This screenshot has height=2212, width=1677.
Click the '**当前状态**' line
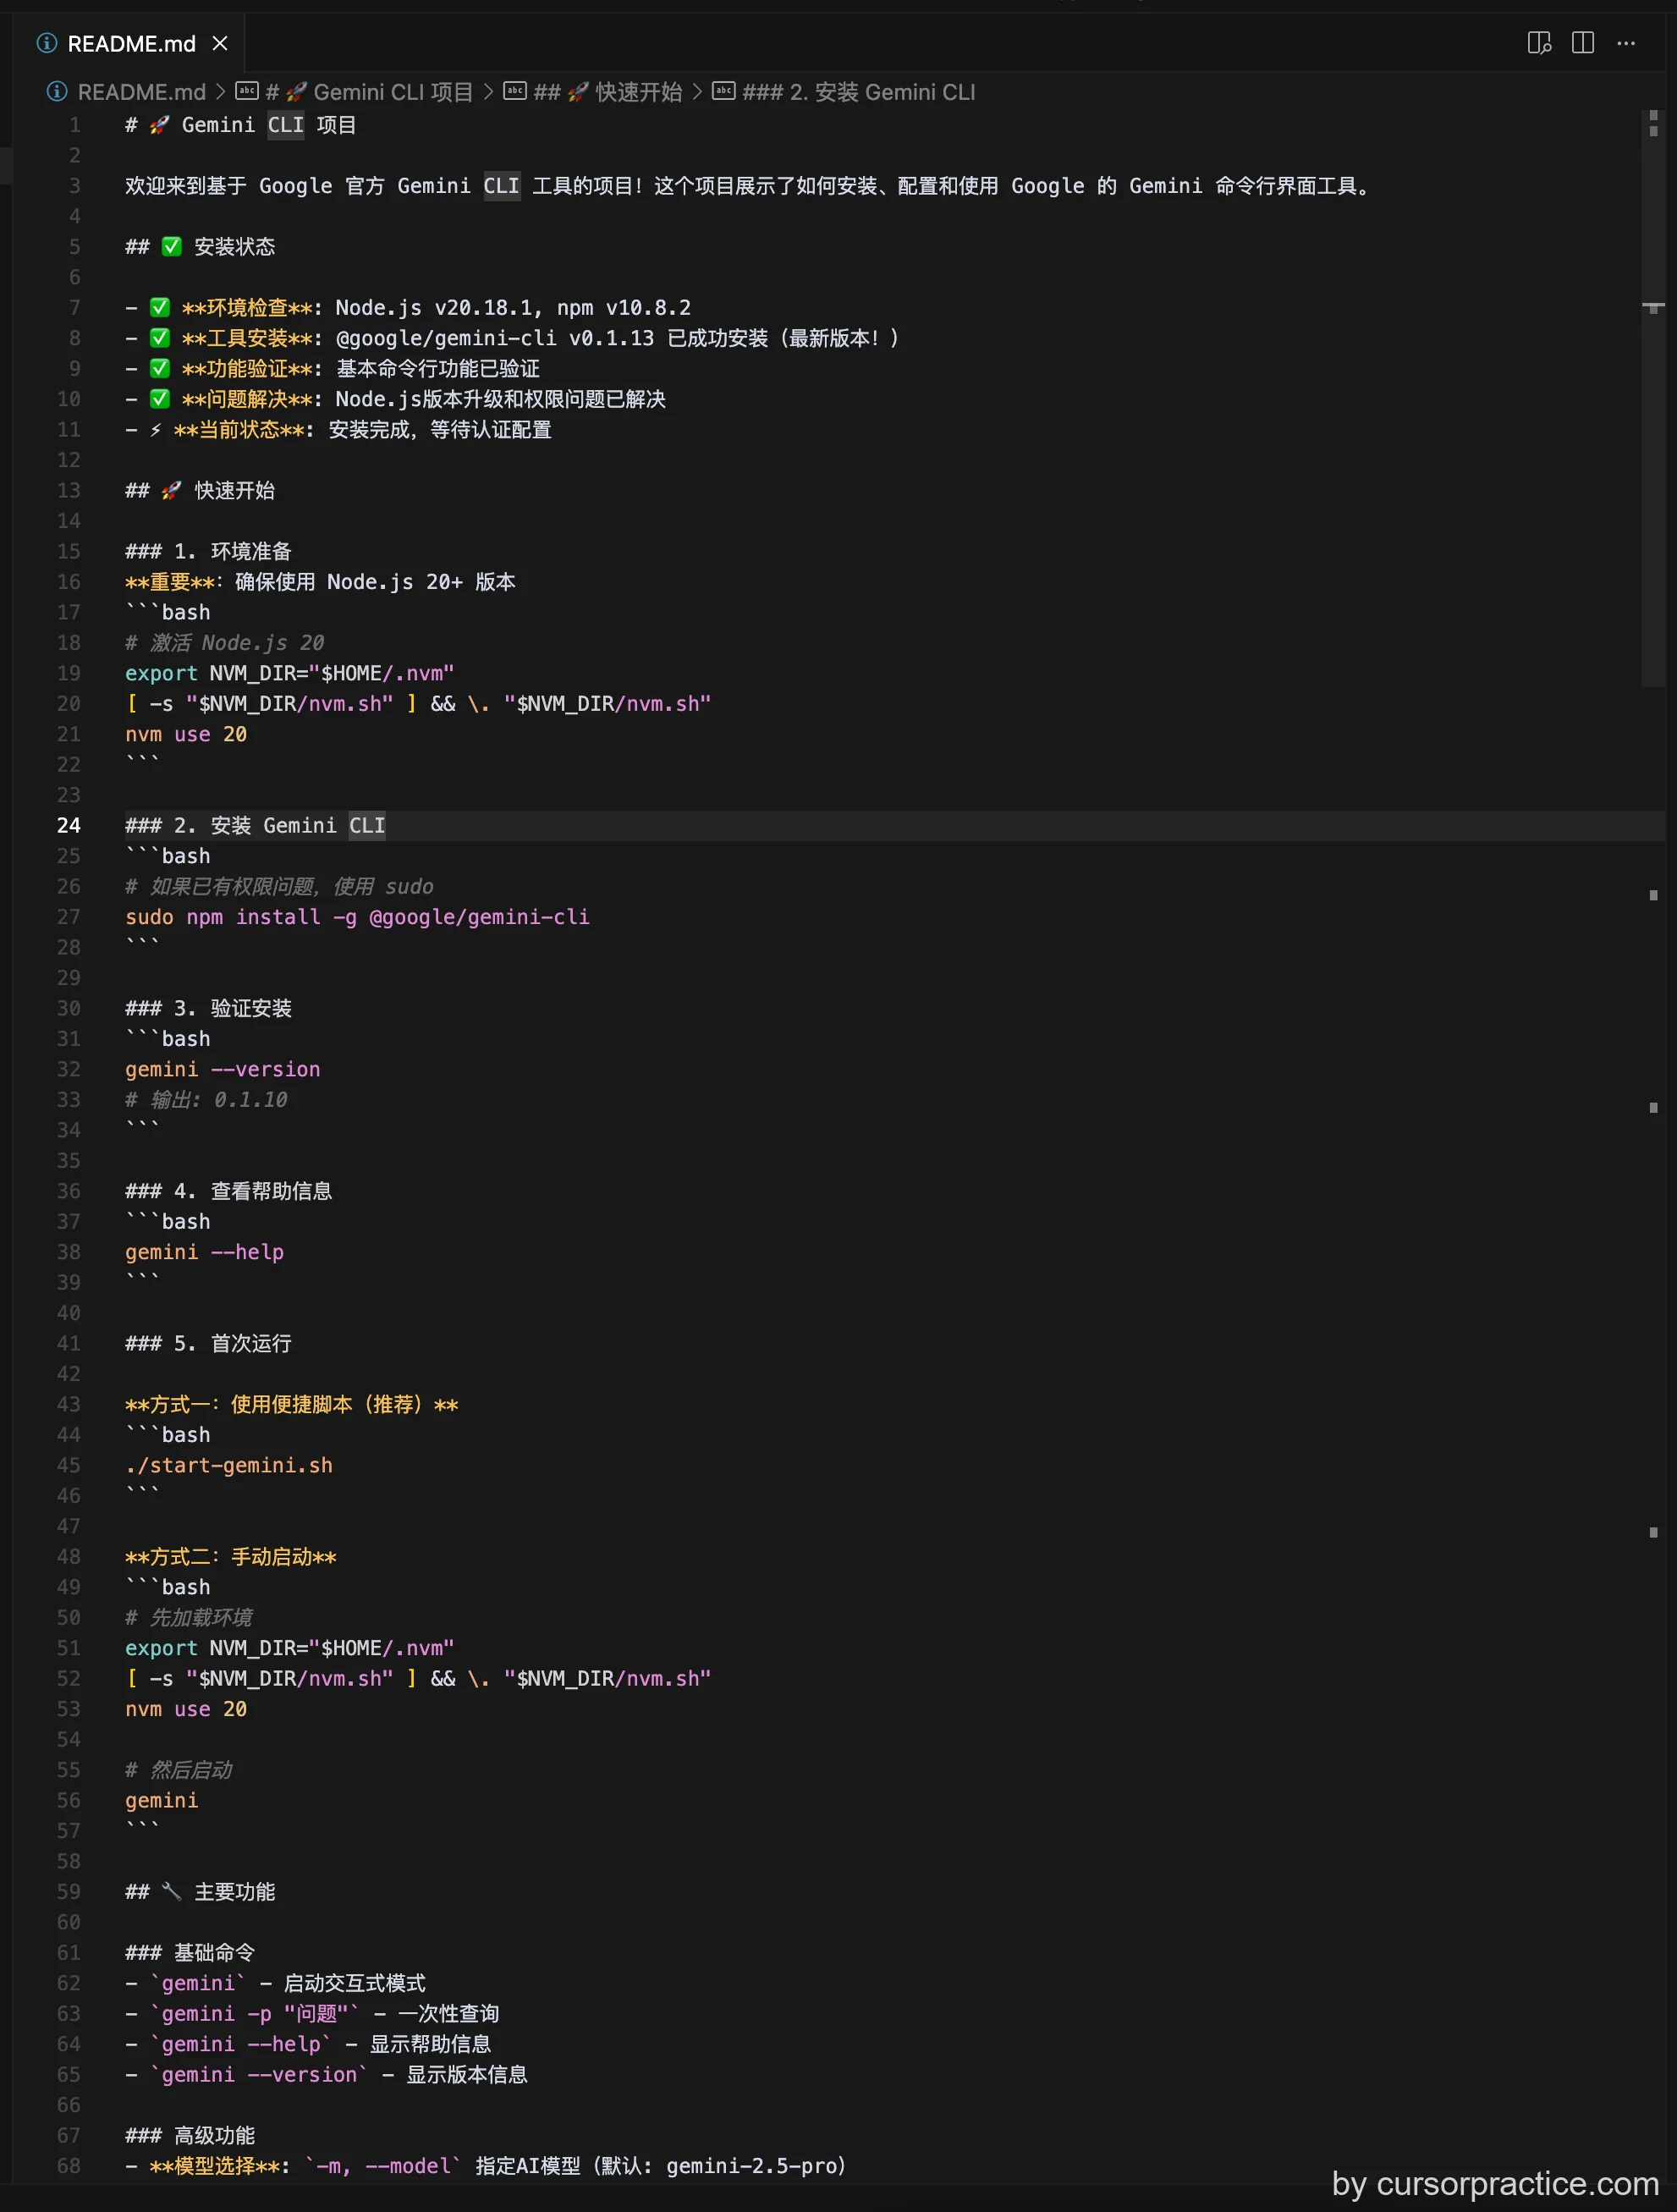click(x=338, y=430)
